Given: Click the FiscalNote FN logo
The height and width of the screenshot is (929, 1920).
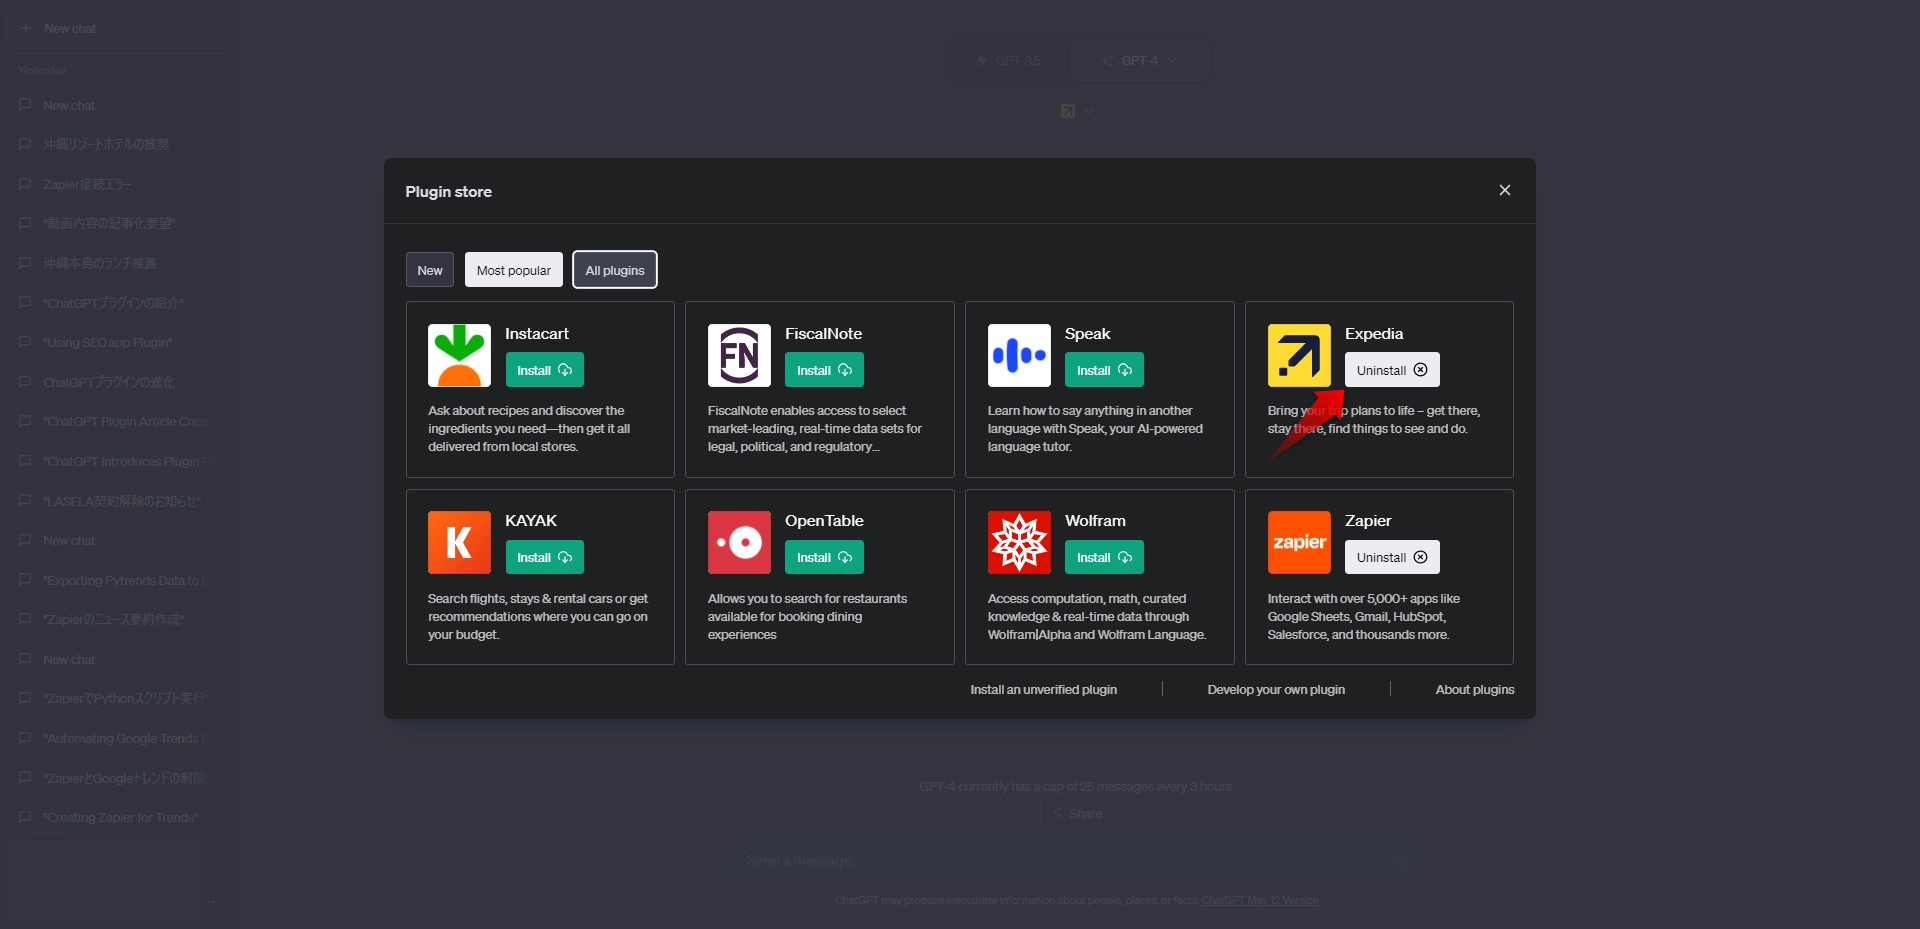Looking at the screenshot, I should pos(739,355).
